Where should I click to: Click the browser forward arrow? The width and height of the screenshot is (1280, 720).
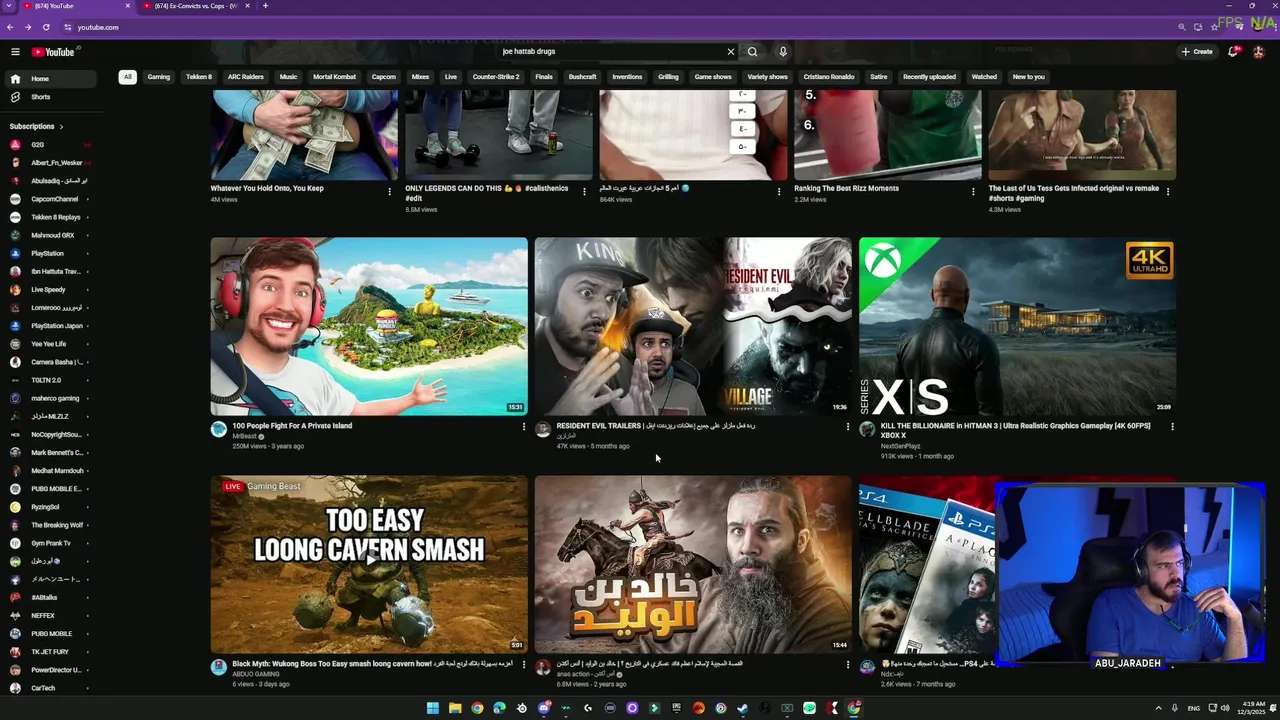coord(28,27)
